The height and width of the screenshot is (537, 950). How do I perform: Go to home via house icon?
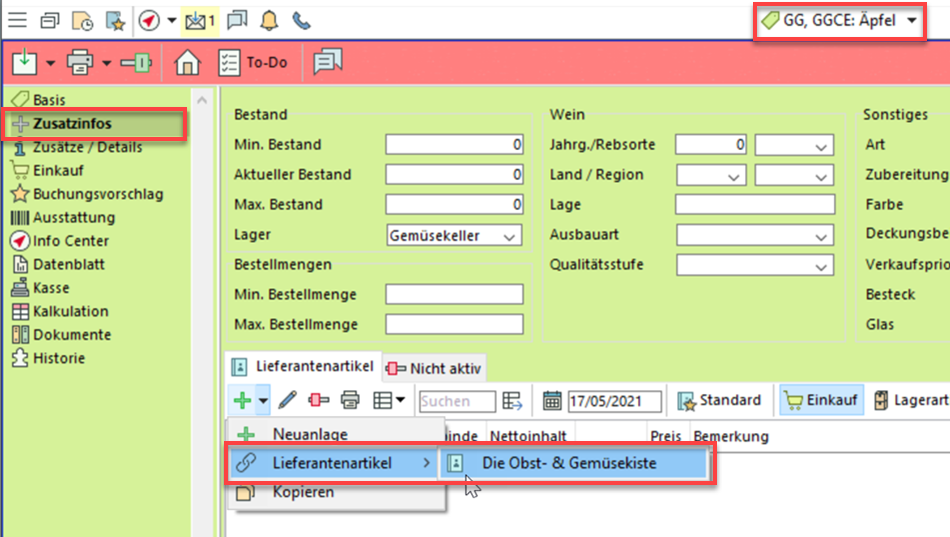point(187,62)
